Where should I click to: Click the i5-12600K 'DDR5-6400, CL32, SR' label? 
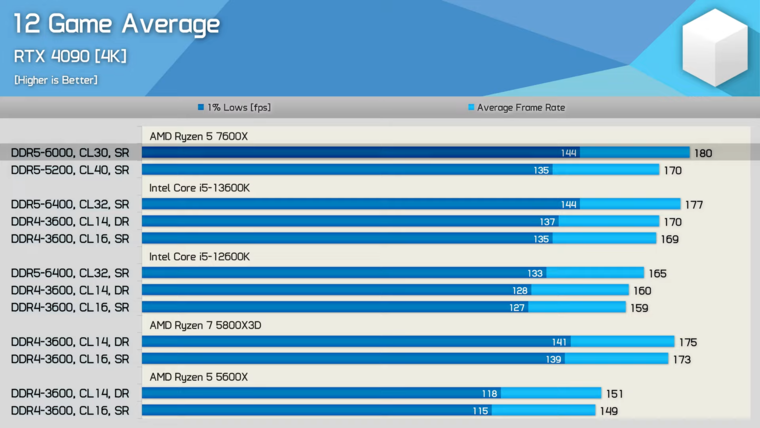[x=70, y=273]
